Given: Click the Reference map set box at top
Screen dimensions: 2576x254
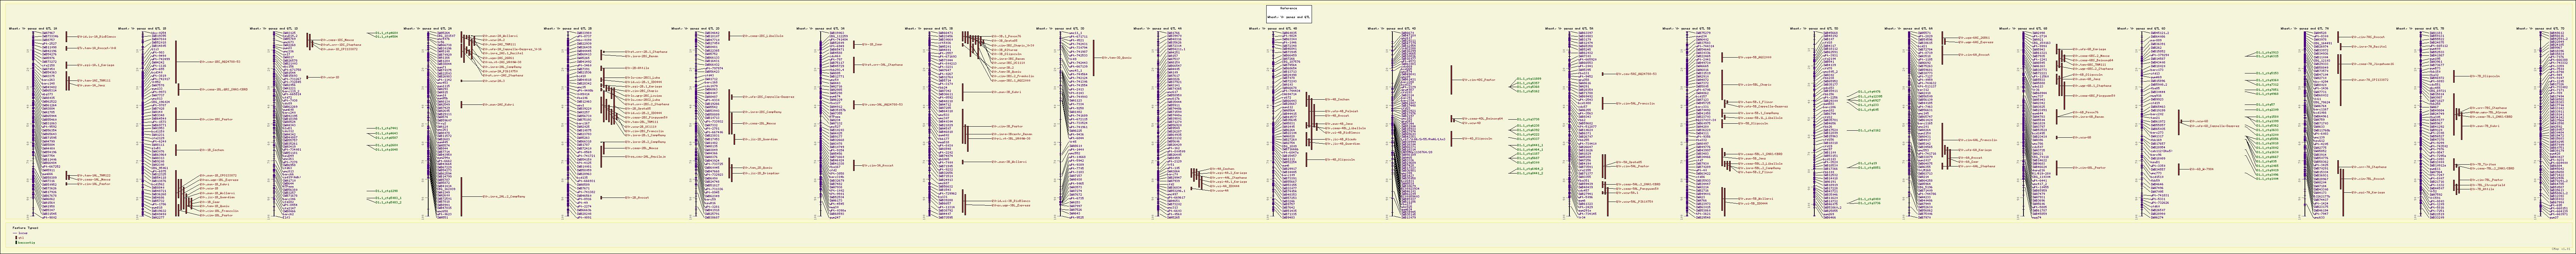Looking at the screenshot, I should 1288,13.
